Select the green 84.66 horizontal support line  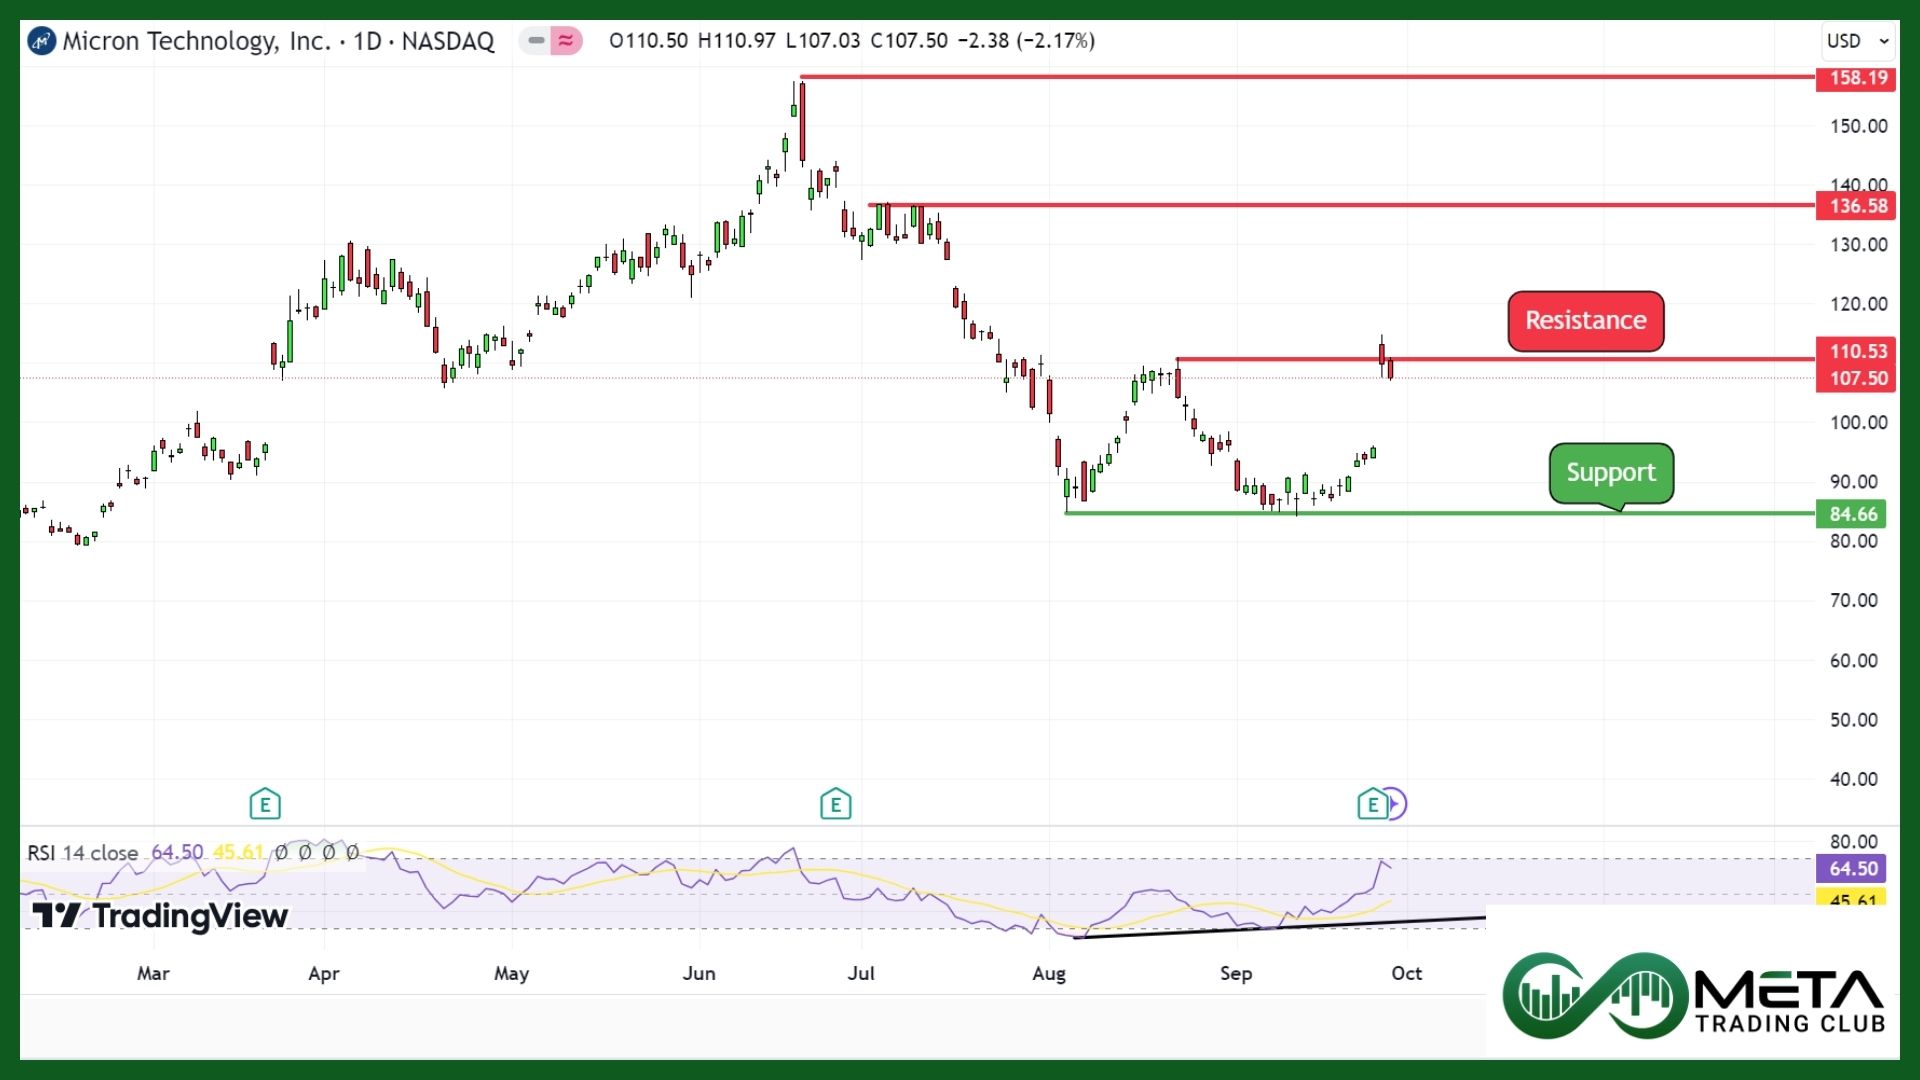pos(1440,513)
